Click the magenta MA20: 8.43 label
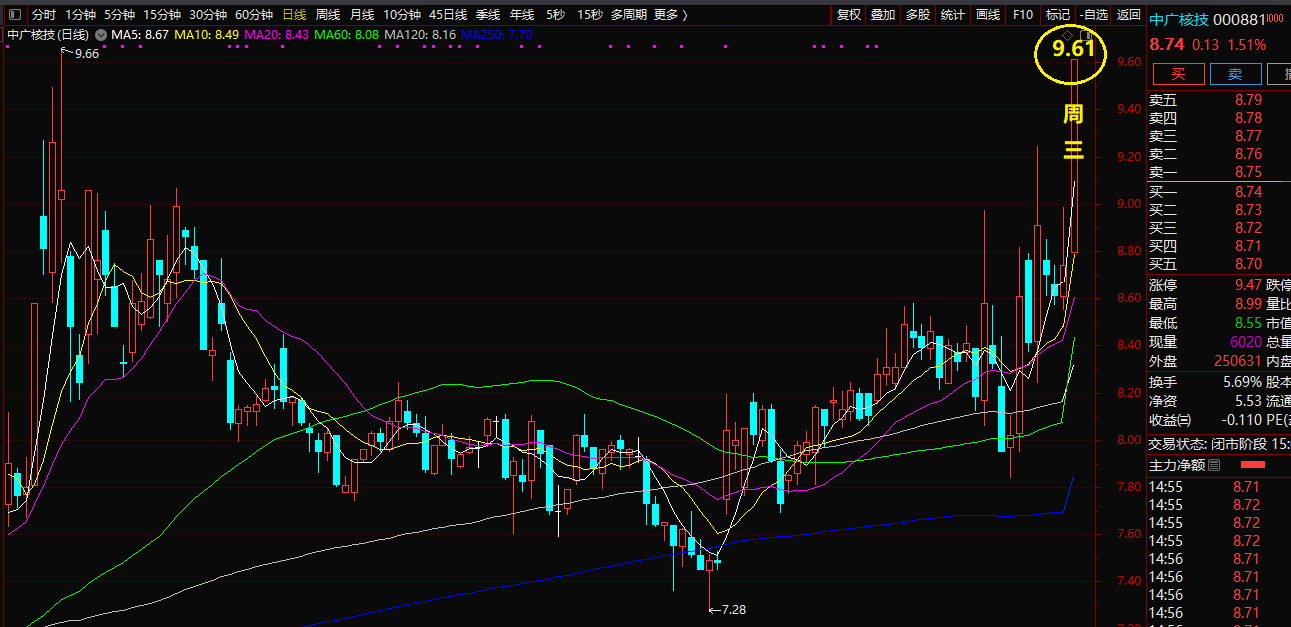 tap(277, 35)
